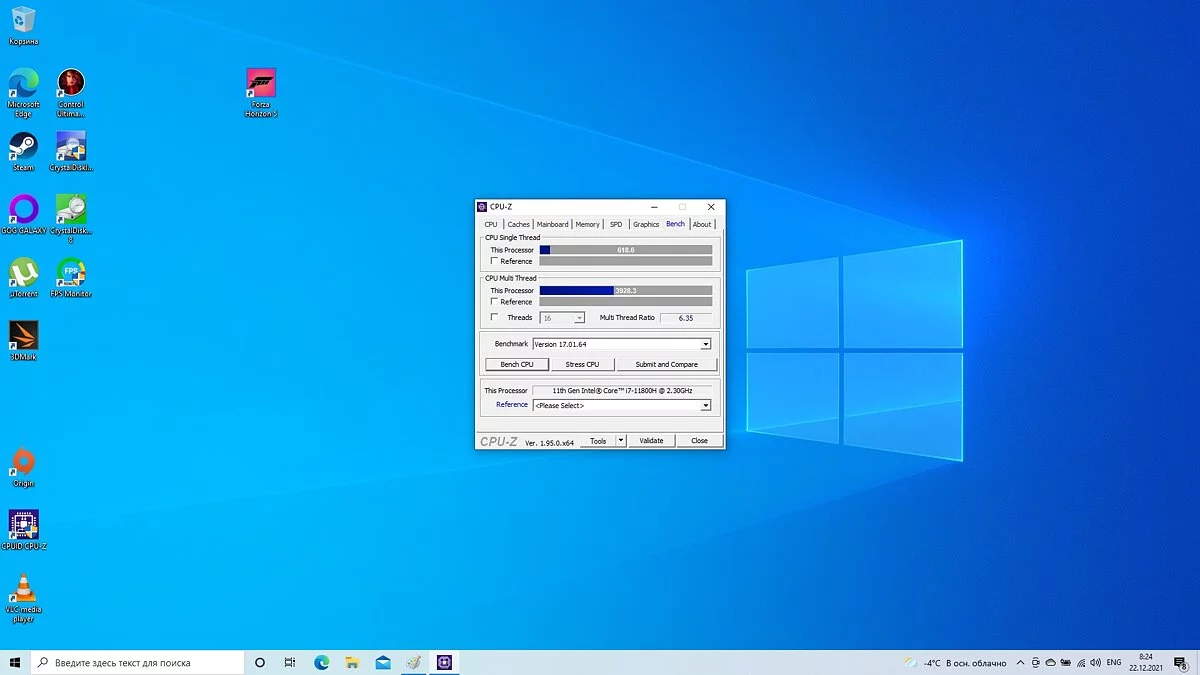Open the Steam desktop shortcut

[x=23, y=148]
